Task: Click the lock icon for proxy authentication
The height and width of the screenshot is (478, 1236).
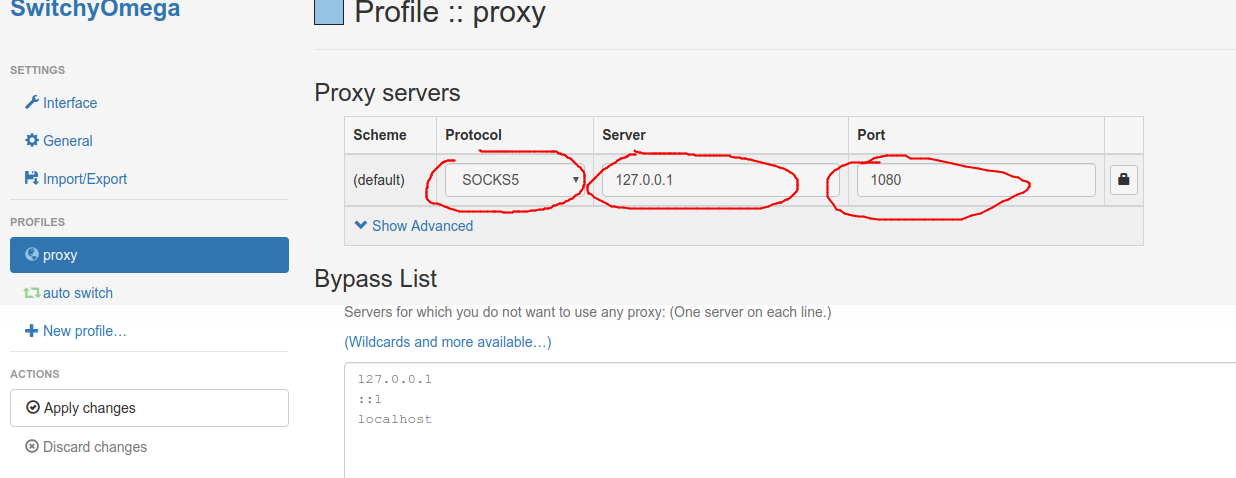Action: coord(1124,180)
